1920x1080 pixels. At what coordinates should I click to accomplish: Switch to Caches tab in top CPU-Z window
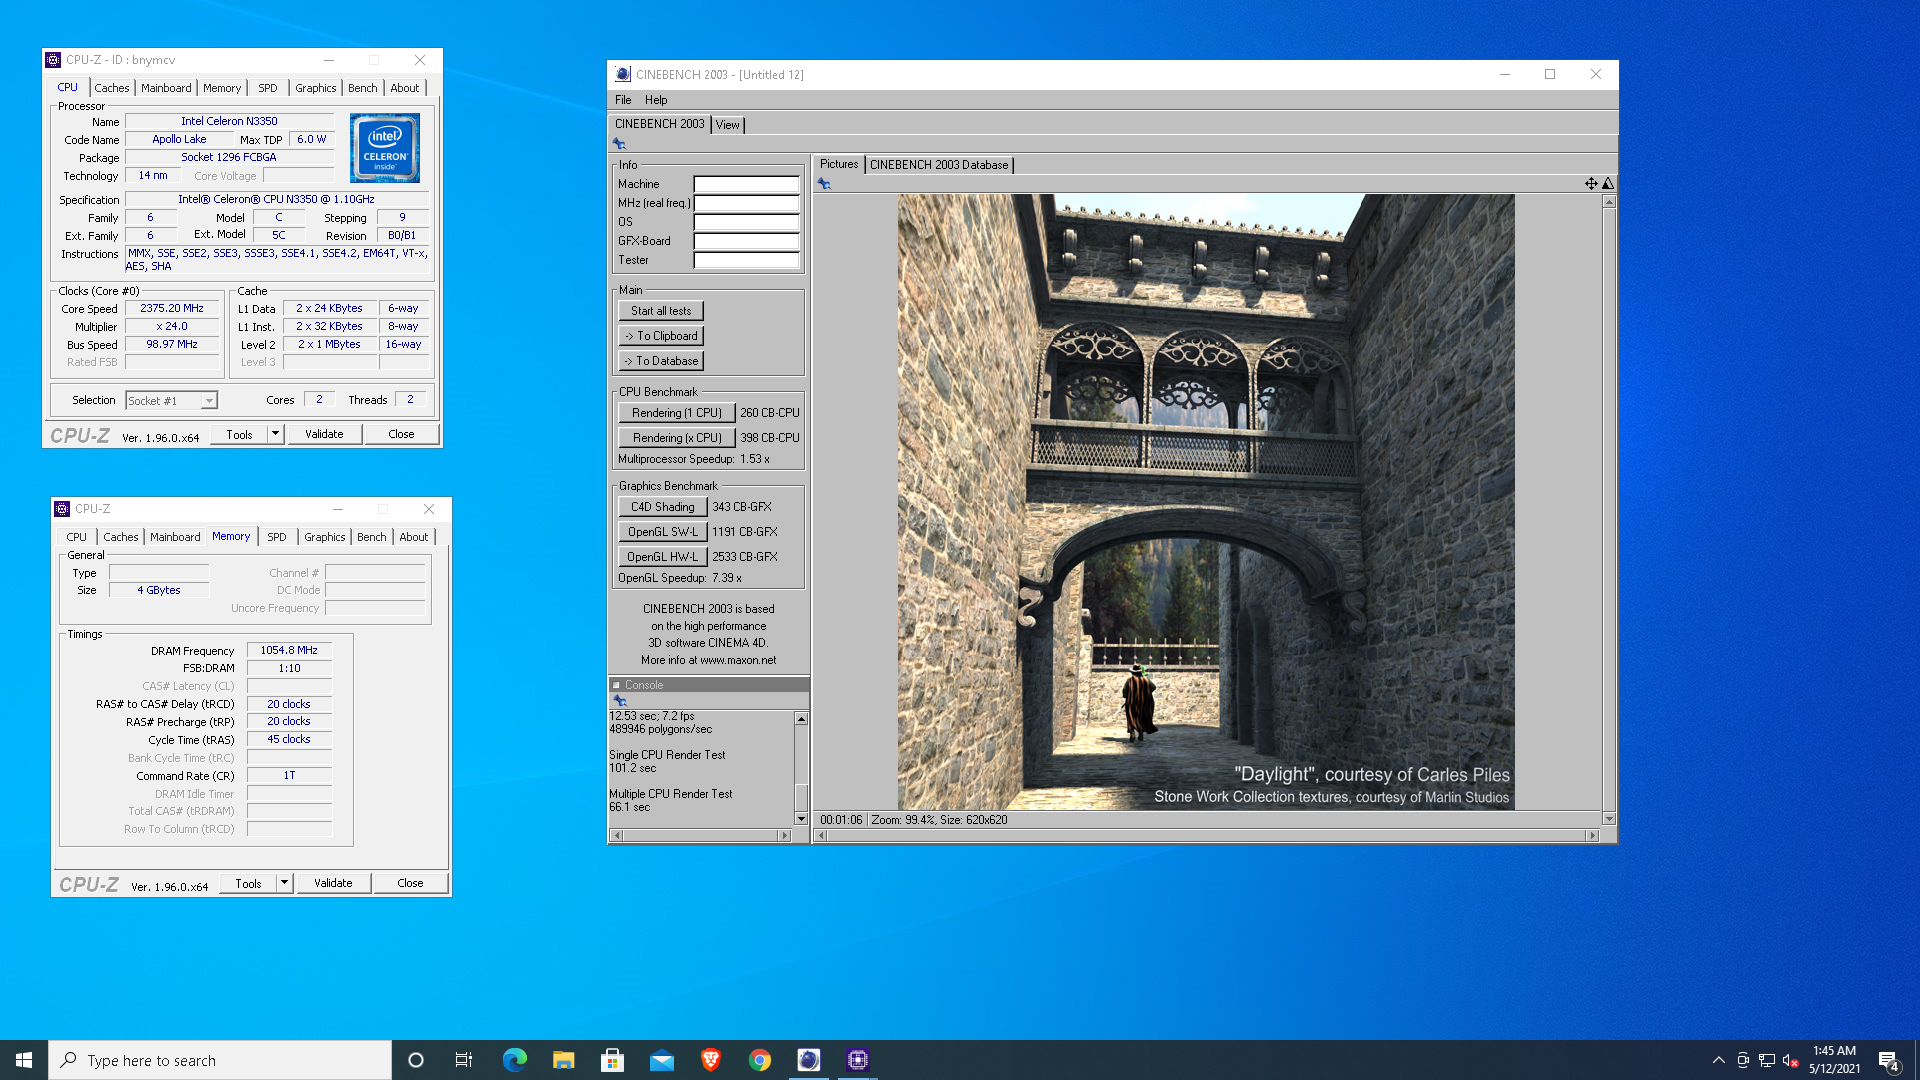coord(112,88)
